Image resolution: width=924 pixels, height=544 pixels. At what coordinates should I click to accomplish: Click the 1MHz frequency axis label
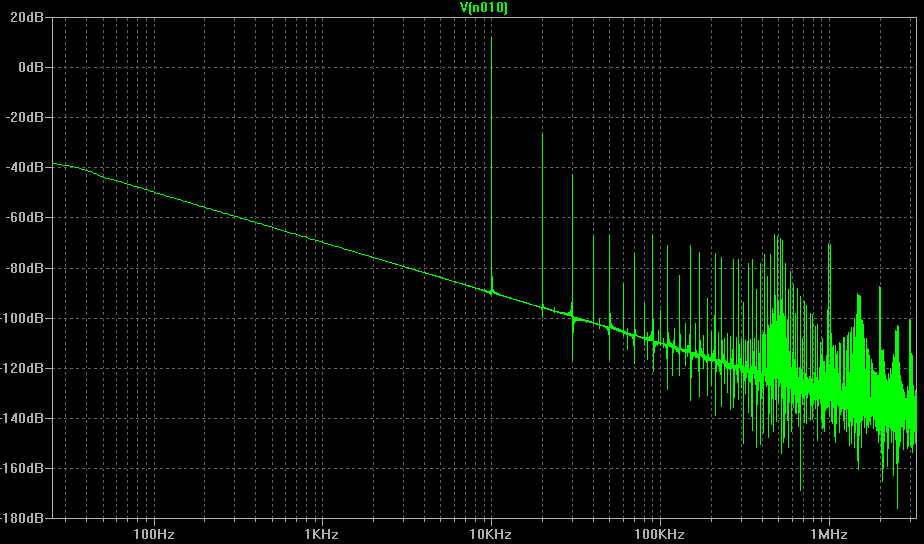click(829, 535)
